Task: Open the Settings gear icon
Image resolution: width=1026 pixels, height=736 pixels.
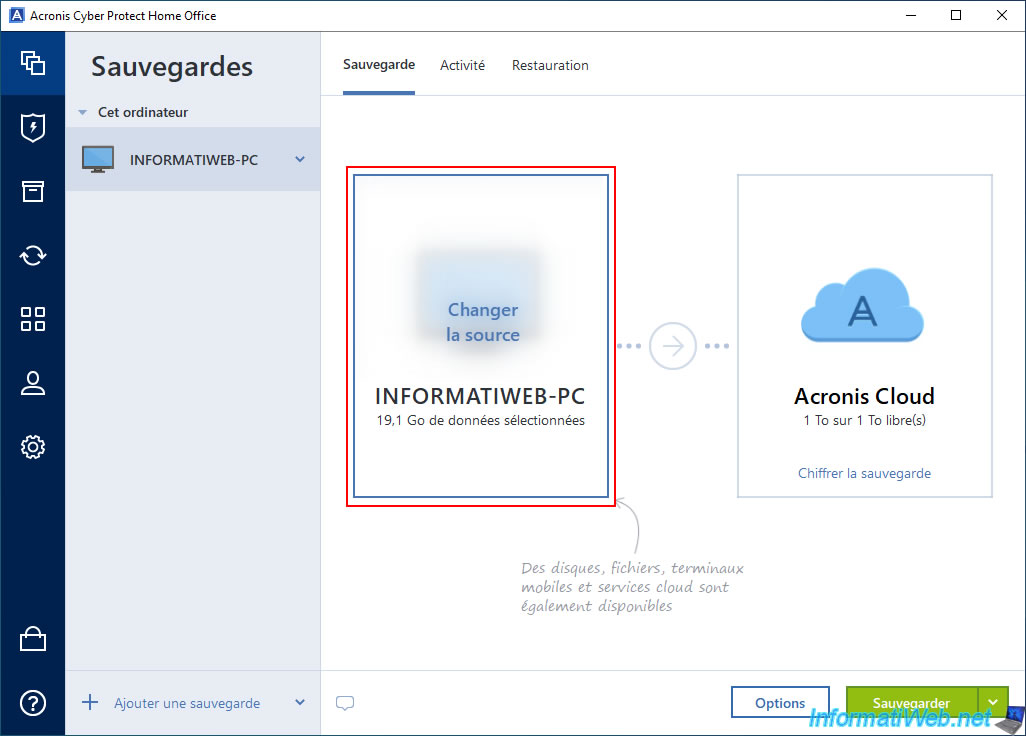Action: click(33, 447)
